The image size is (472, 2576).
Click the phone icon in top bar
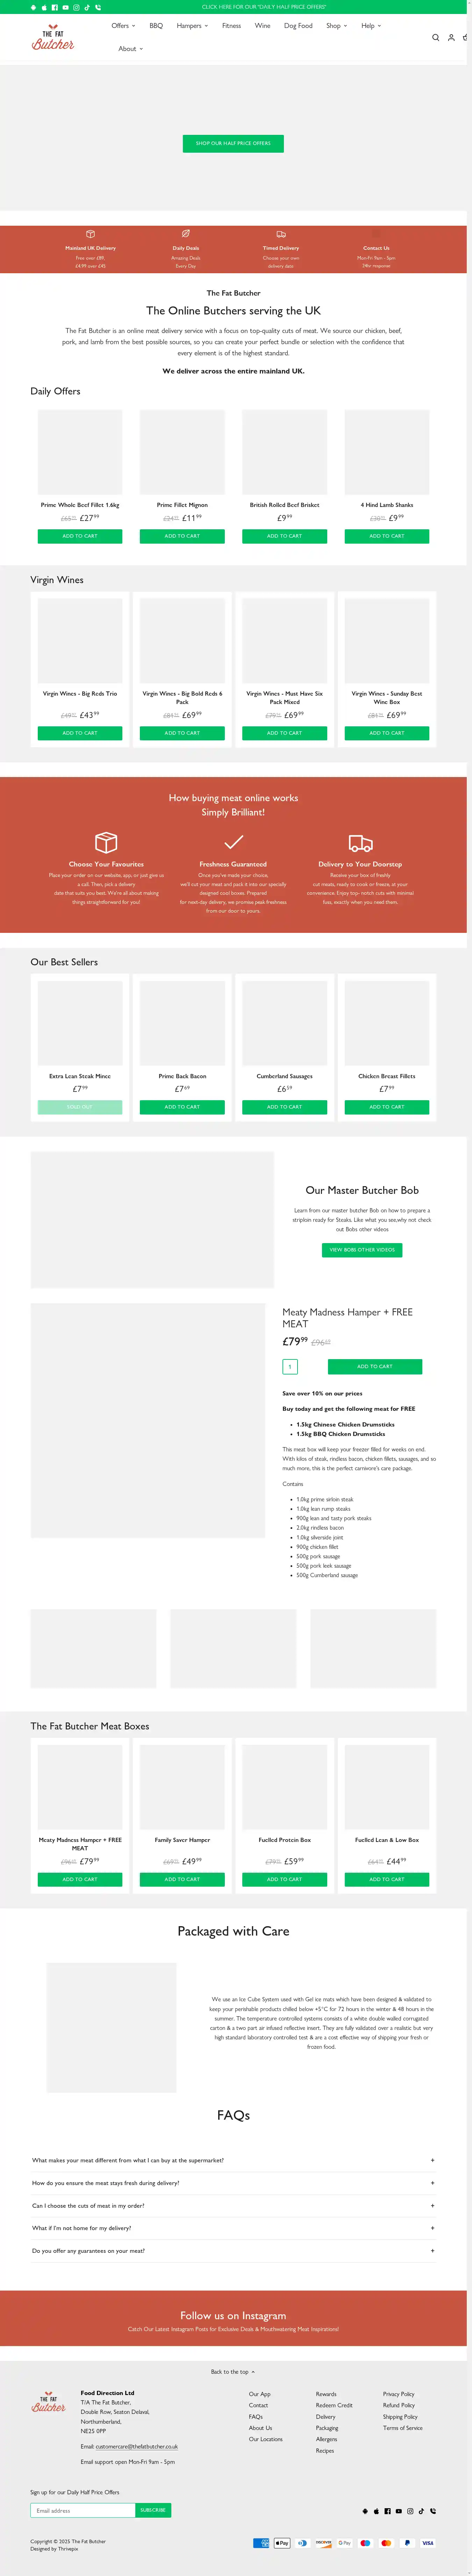pyautogui.click(x=98, y=7)
